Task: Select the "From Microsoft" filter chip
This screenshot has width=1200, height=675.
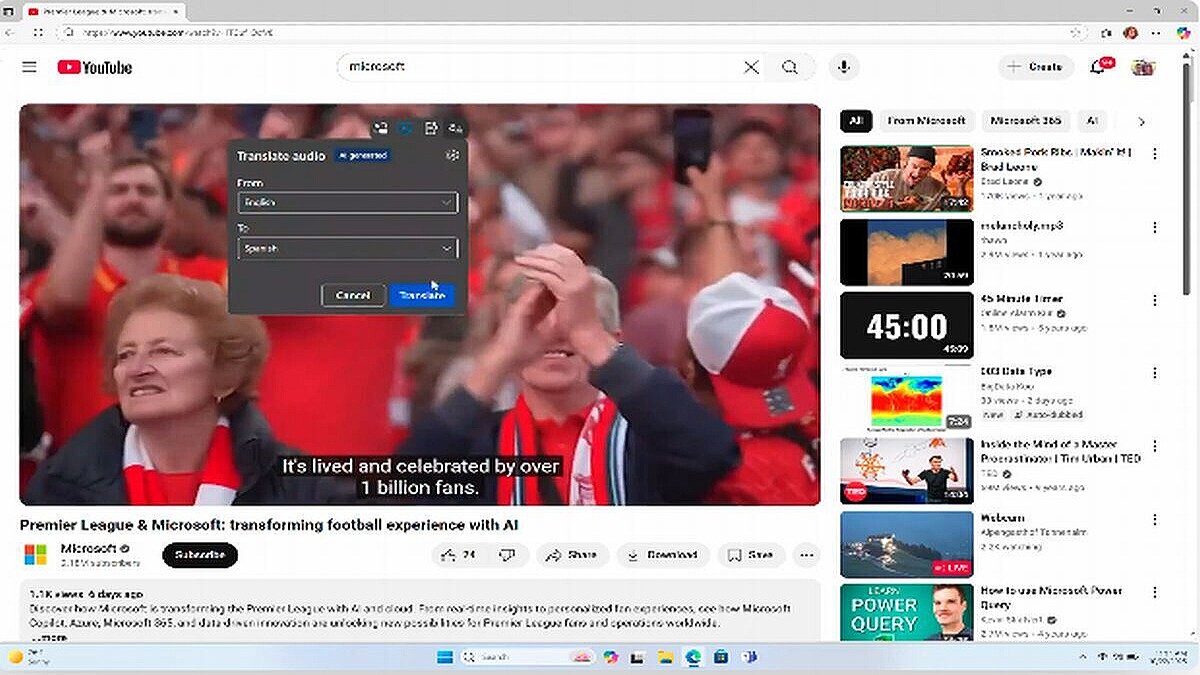Action: click(x=926, y=121)
